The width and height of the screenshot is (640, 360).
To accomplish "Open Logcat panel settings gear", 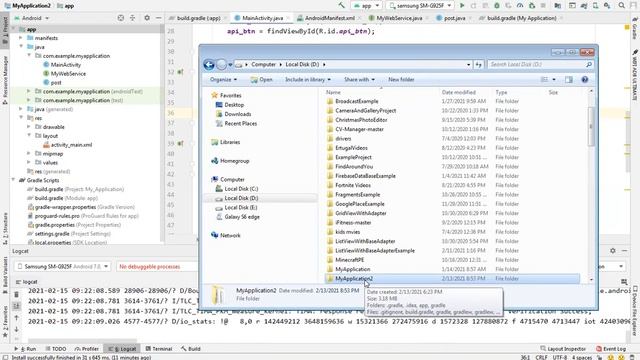I will pyautogui.click(x=613, y=251).
